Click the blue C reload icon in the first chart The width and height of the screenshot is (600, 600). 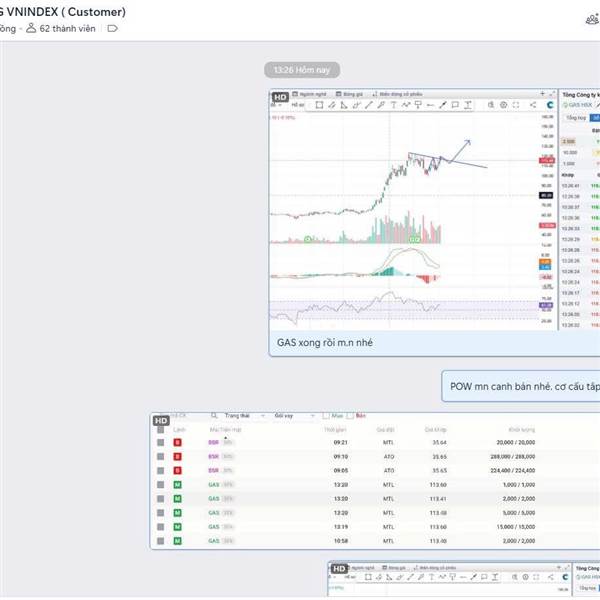(x=550, y=105)
